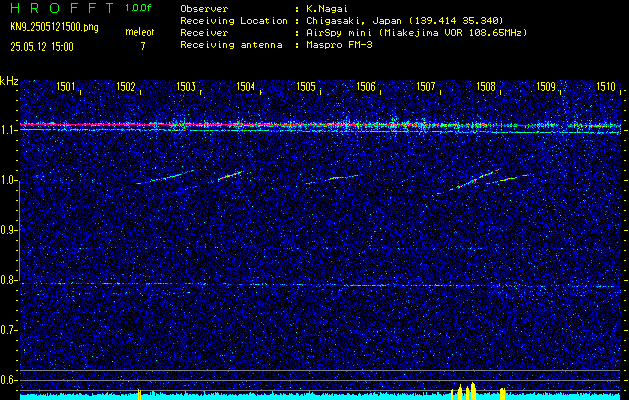
Task: Click the AirSpy mini receiver text
Action: point(417,33)
